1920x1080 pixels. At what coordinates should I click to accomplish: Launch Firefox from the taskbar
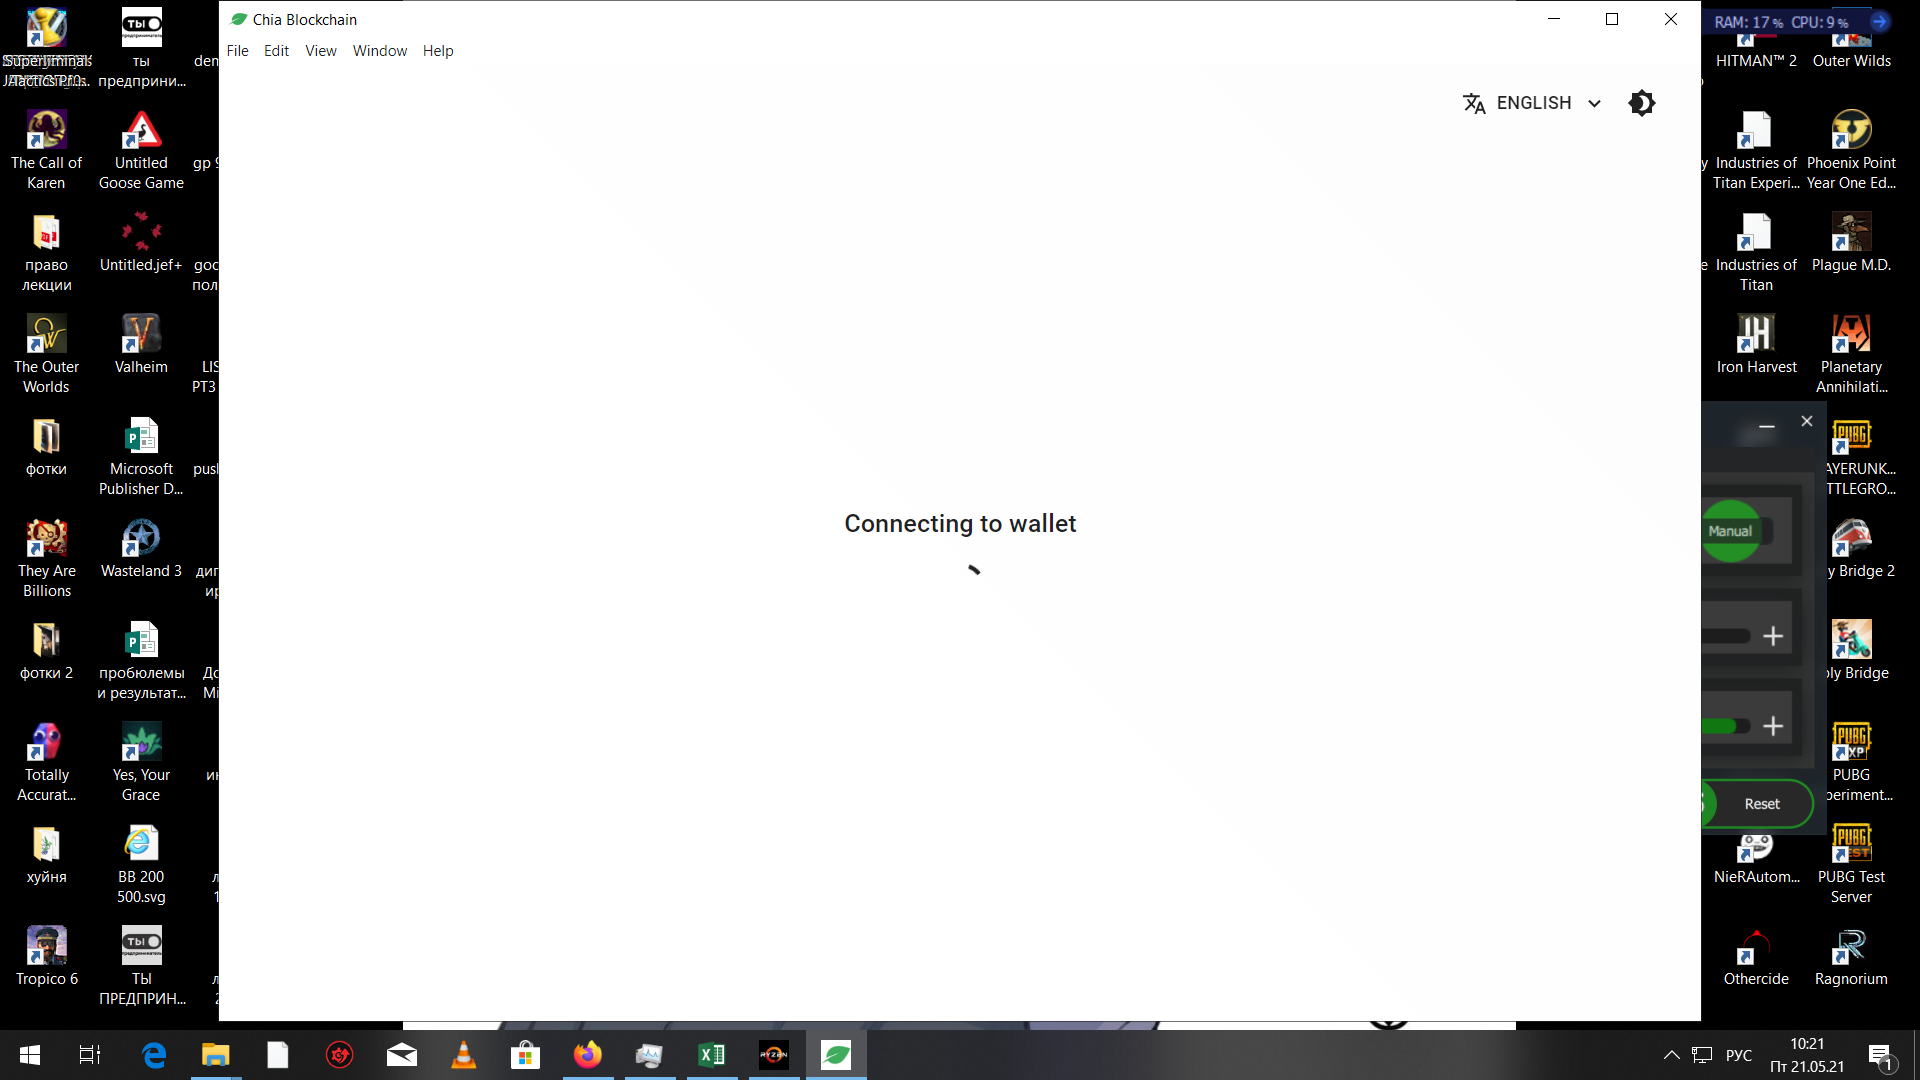pyautogui.click(x=588, y=1055)
